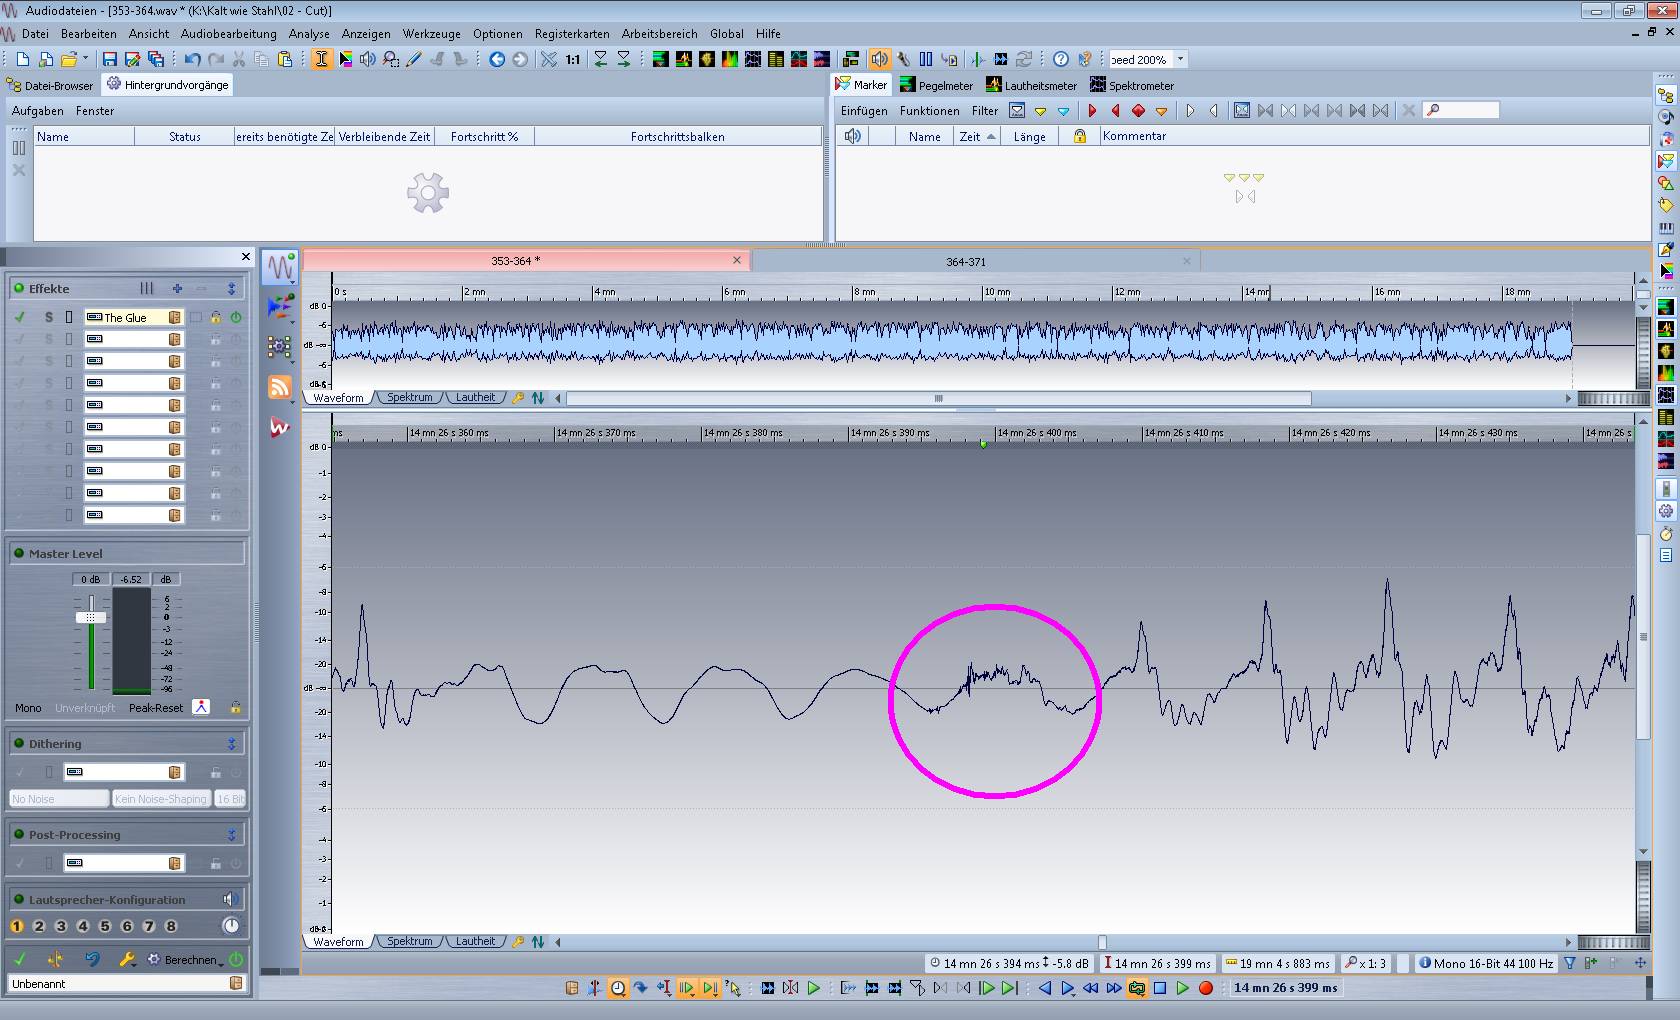Click the Master Level fader handle

coord(91,617)
